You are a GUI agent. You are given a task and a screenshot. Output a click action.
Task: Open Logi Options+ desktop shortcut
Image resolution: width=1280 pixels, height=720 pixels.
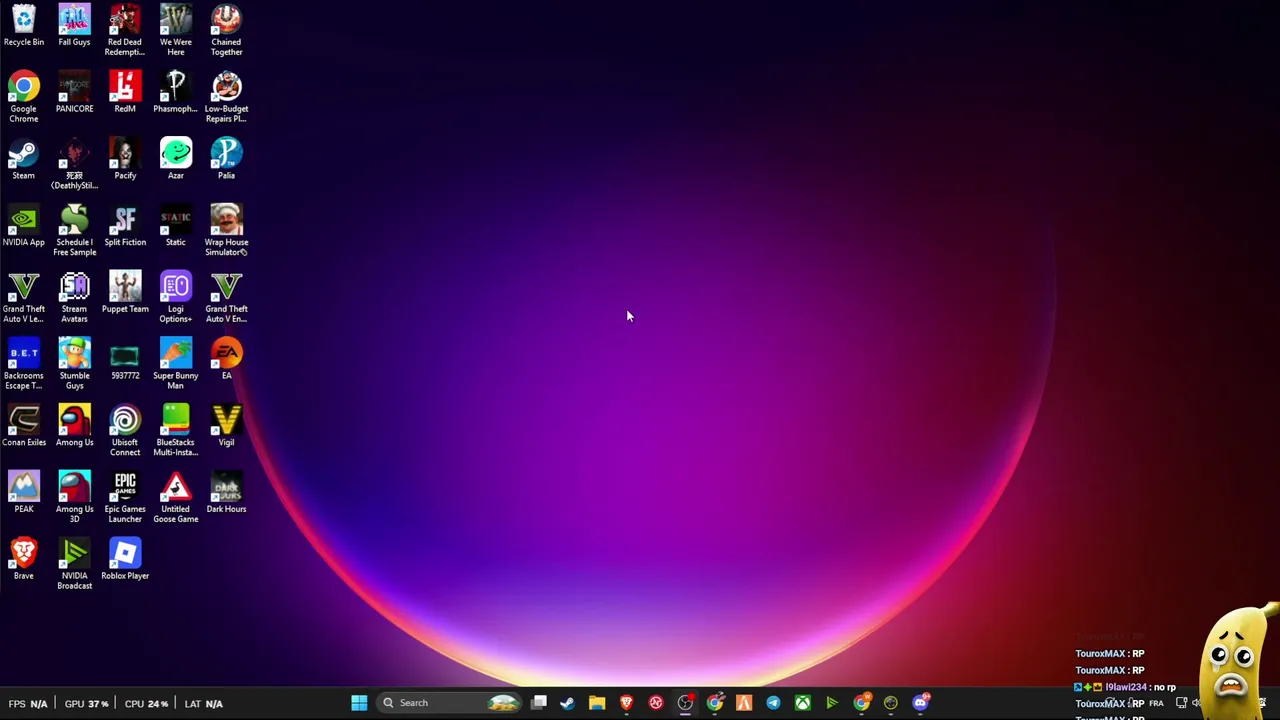click(175, 298)
